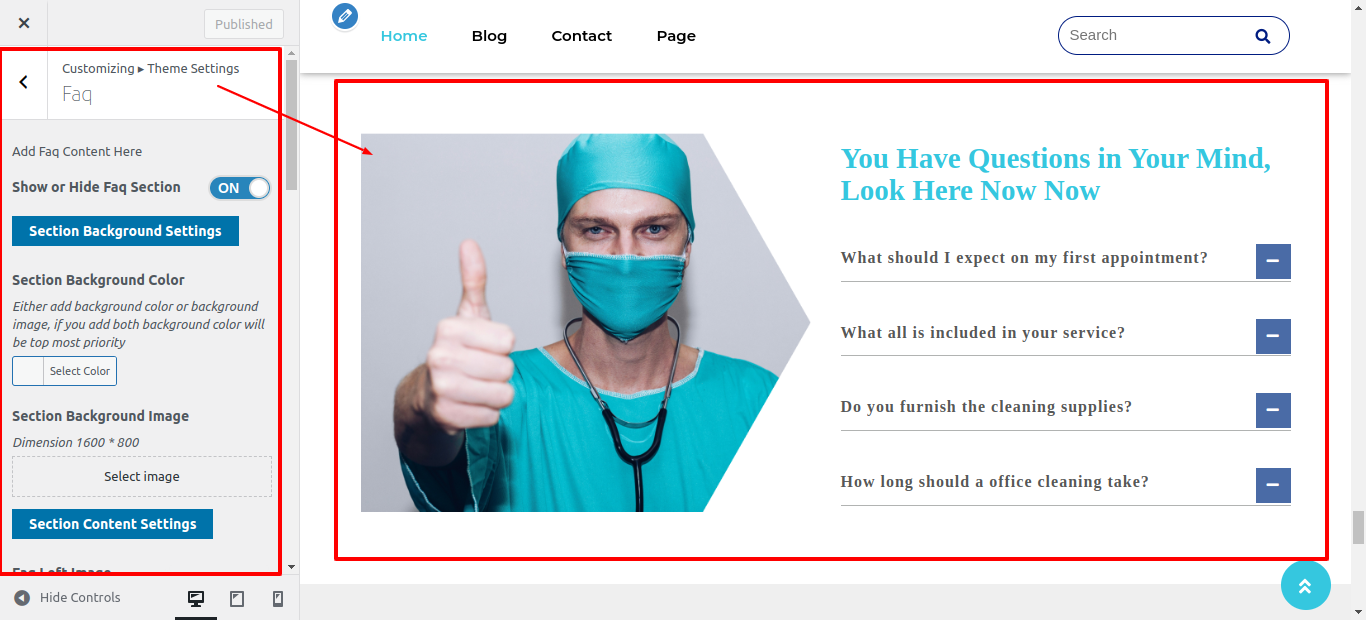Screen dimensions: 1366x620
Task: Collapse 'How long should a office cleaning' item
Action: [1273, 485]
